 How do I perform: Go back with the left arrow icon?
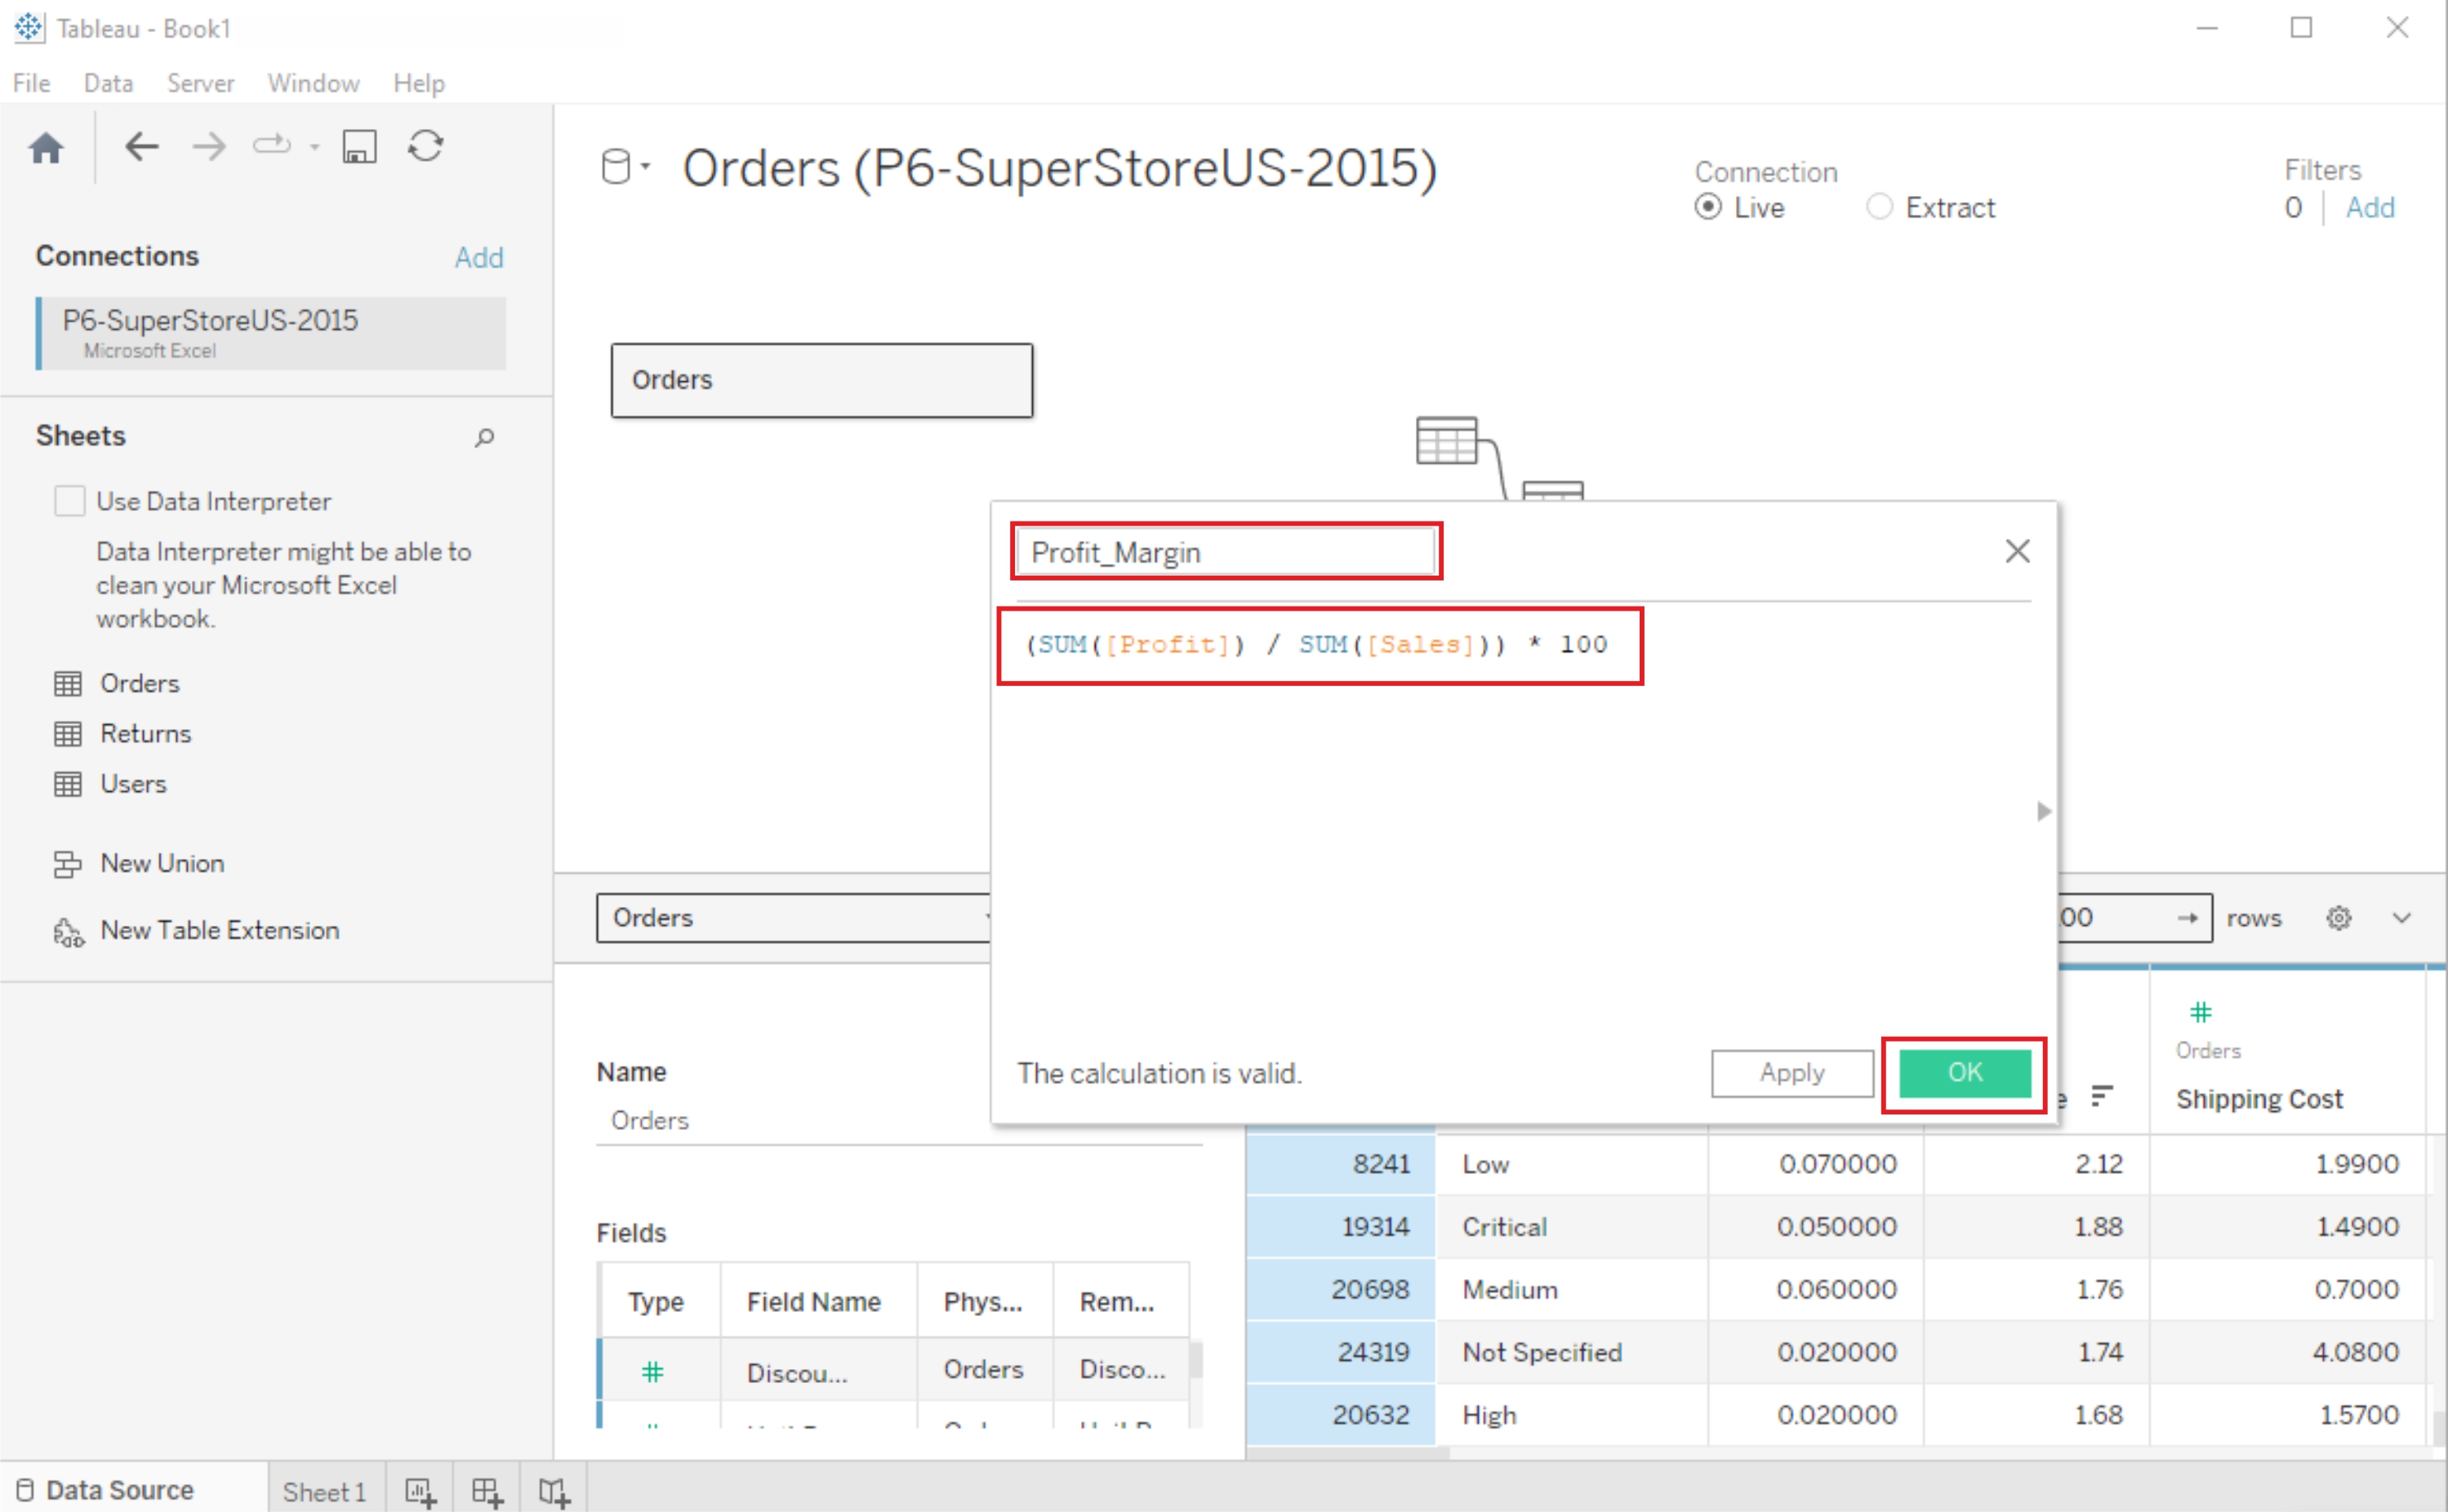tap(142, 147)
